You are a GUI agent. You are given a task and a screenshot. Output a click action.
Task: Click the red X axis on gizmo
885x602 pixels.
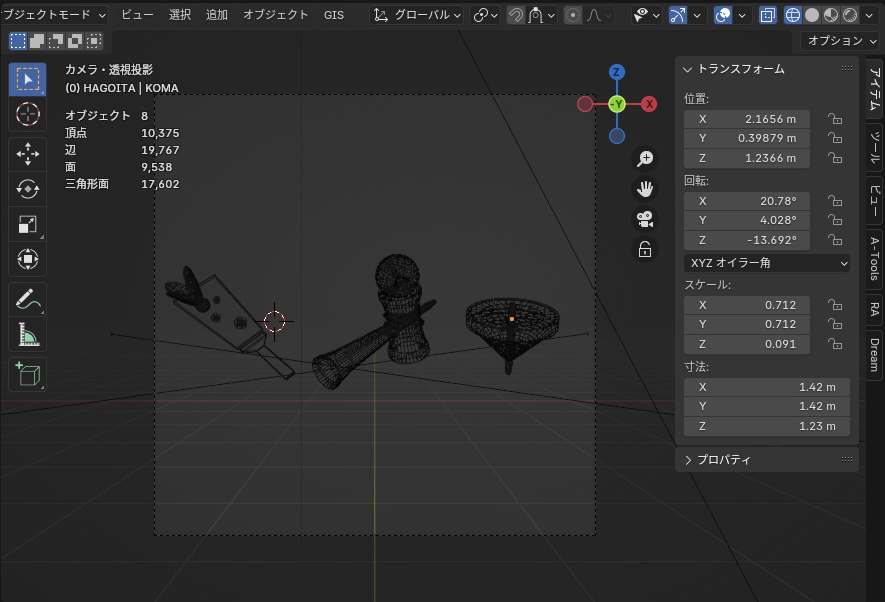point(649,104)
